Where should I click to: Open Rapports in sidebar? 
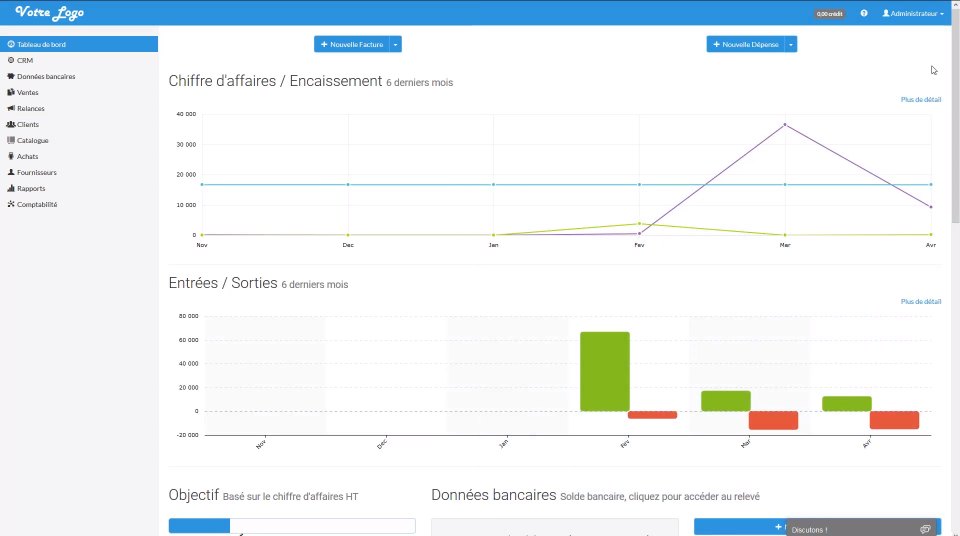pyautogui.click(x=26, y=189)
